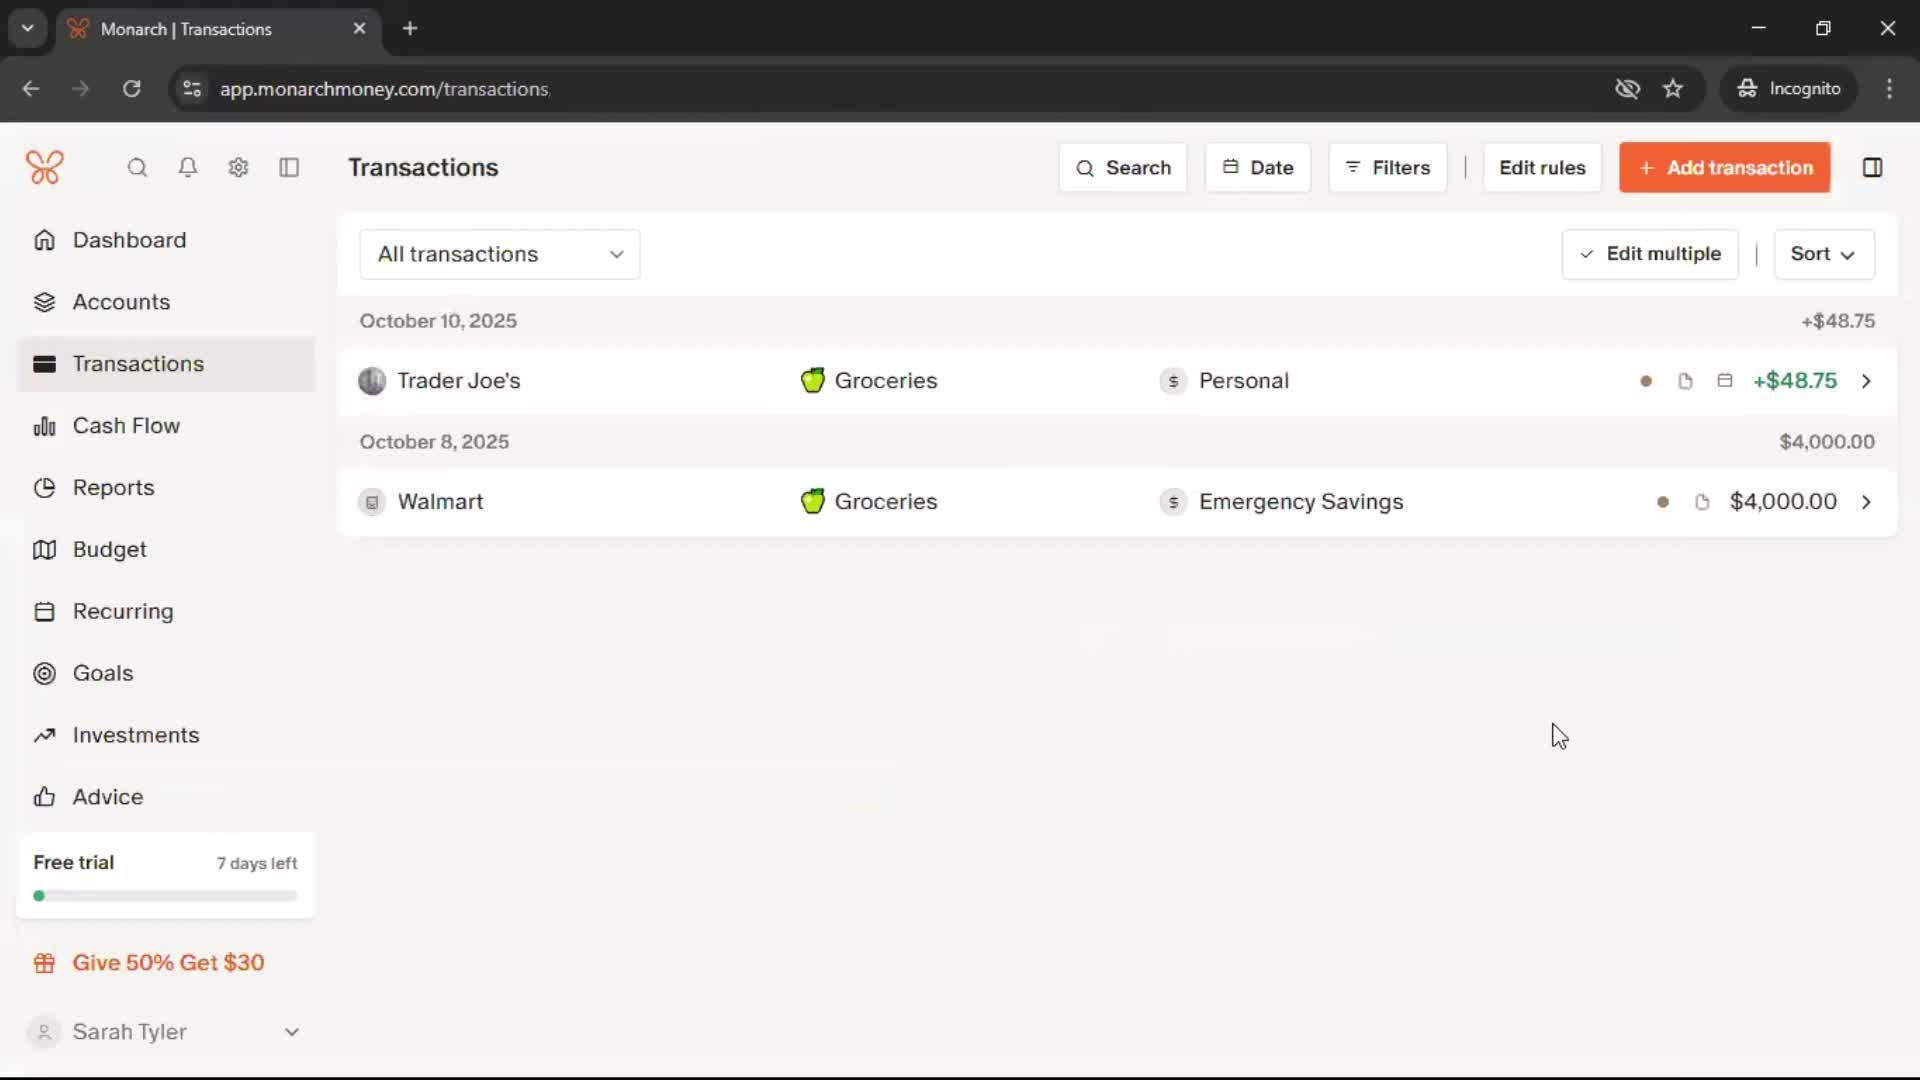Viewport: 1920px width, 1080px height.
Task: Open the Sort dropdown
Action: 1823,254
